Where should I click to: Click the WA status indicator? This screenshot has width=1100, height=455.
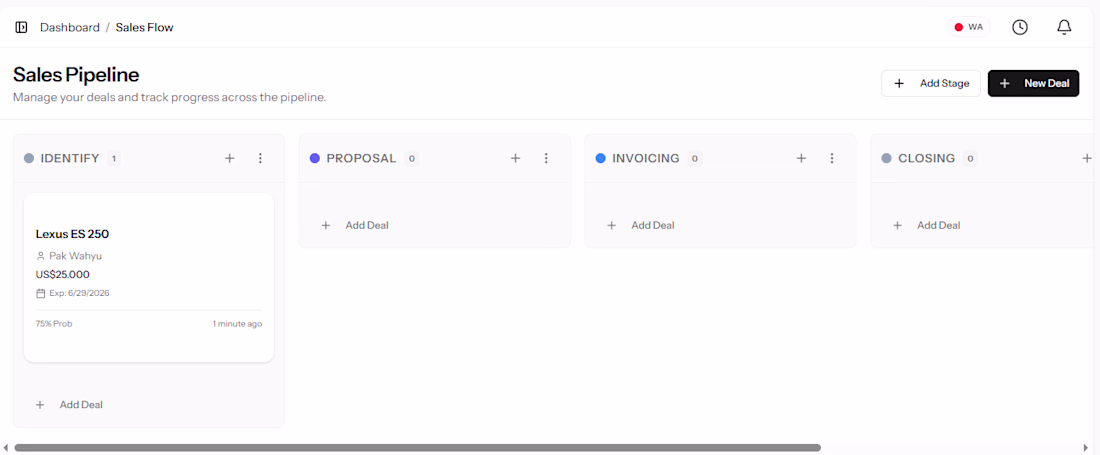pyautogui.click(x=969, y=27)
